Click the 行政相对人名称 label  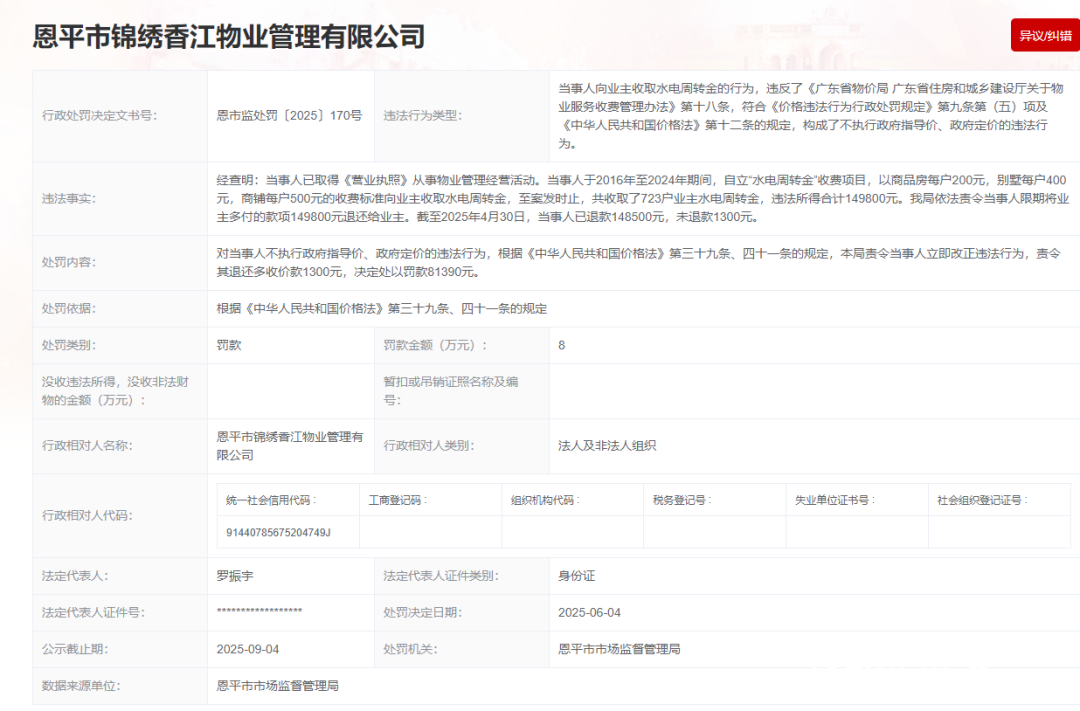click(87, 446)
